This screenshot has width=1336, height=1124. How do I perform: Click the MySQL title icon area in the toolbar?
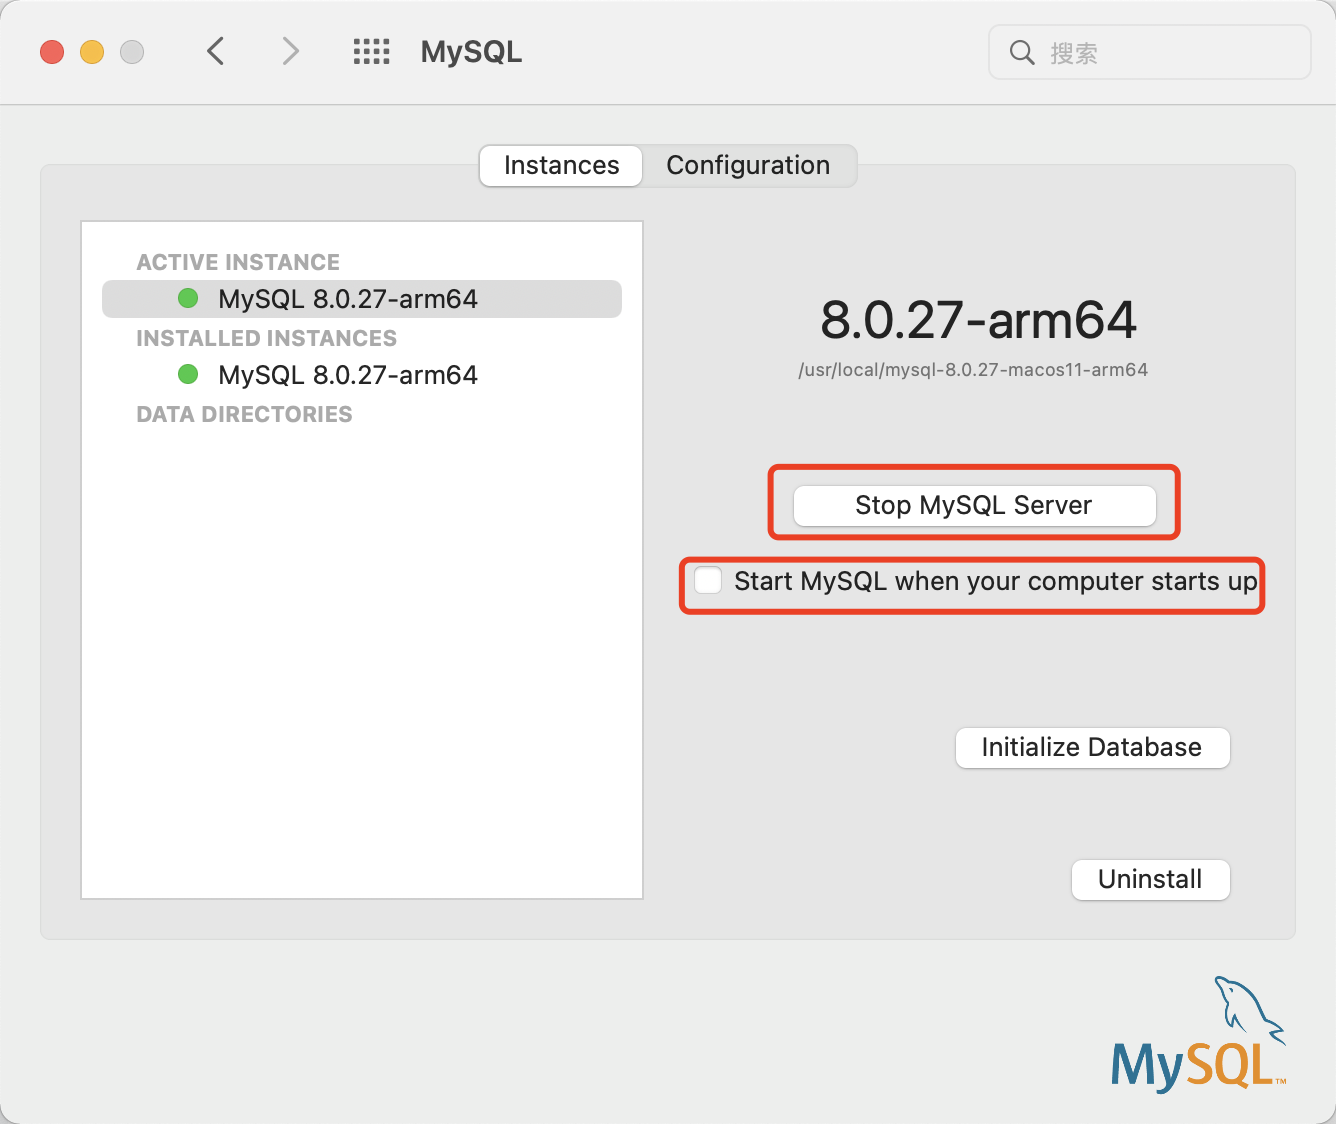click(x=470, y=51)
